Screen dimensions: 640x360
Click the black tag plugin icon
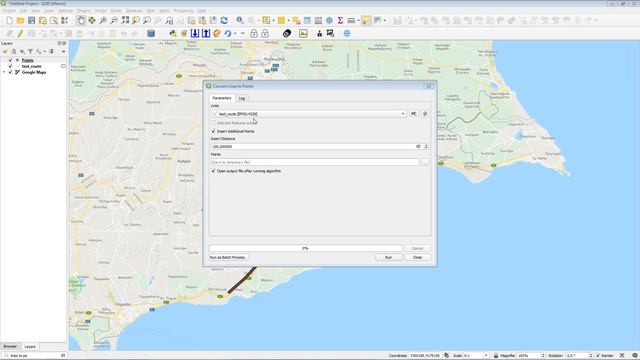287,33
